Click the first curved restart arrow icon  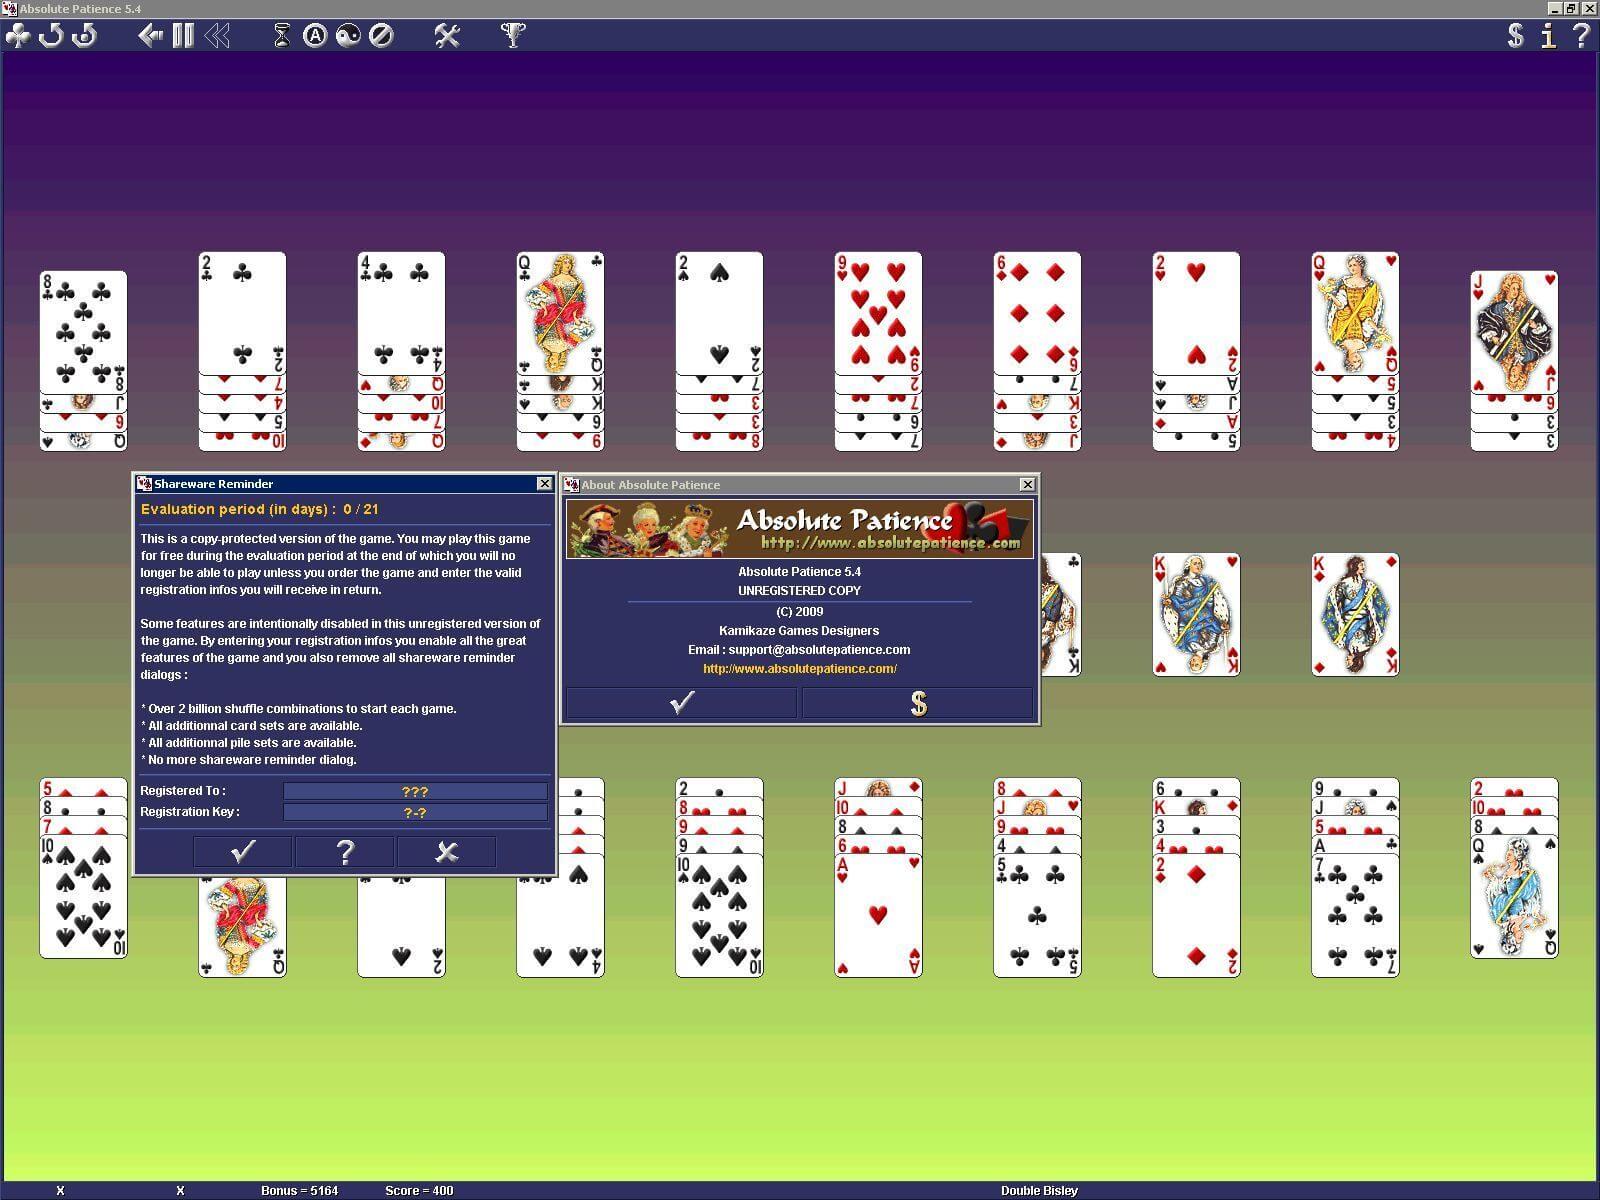coord(51,36)
